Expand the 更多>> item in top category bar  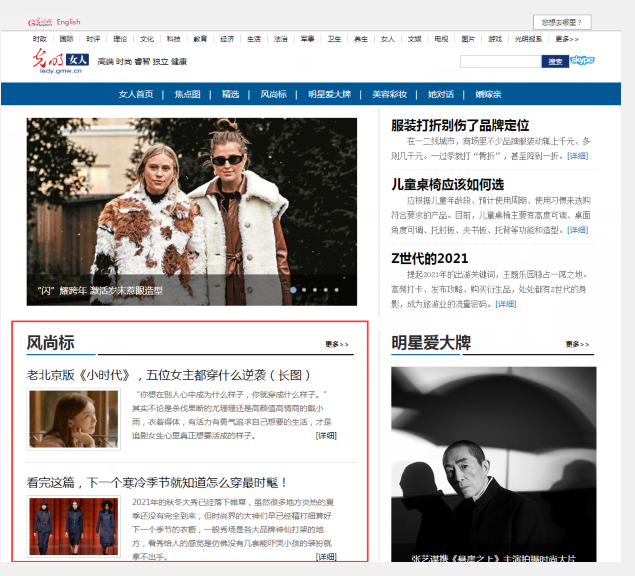coord(567,39)
